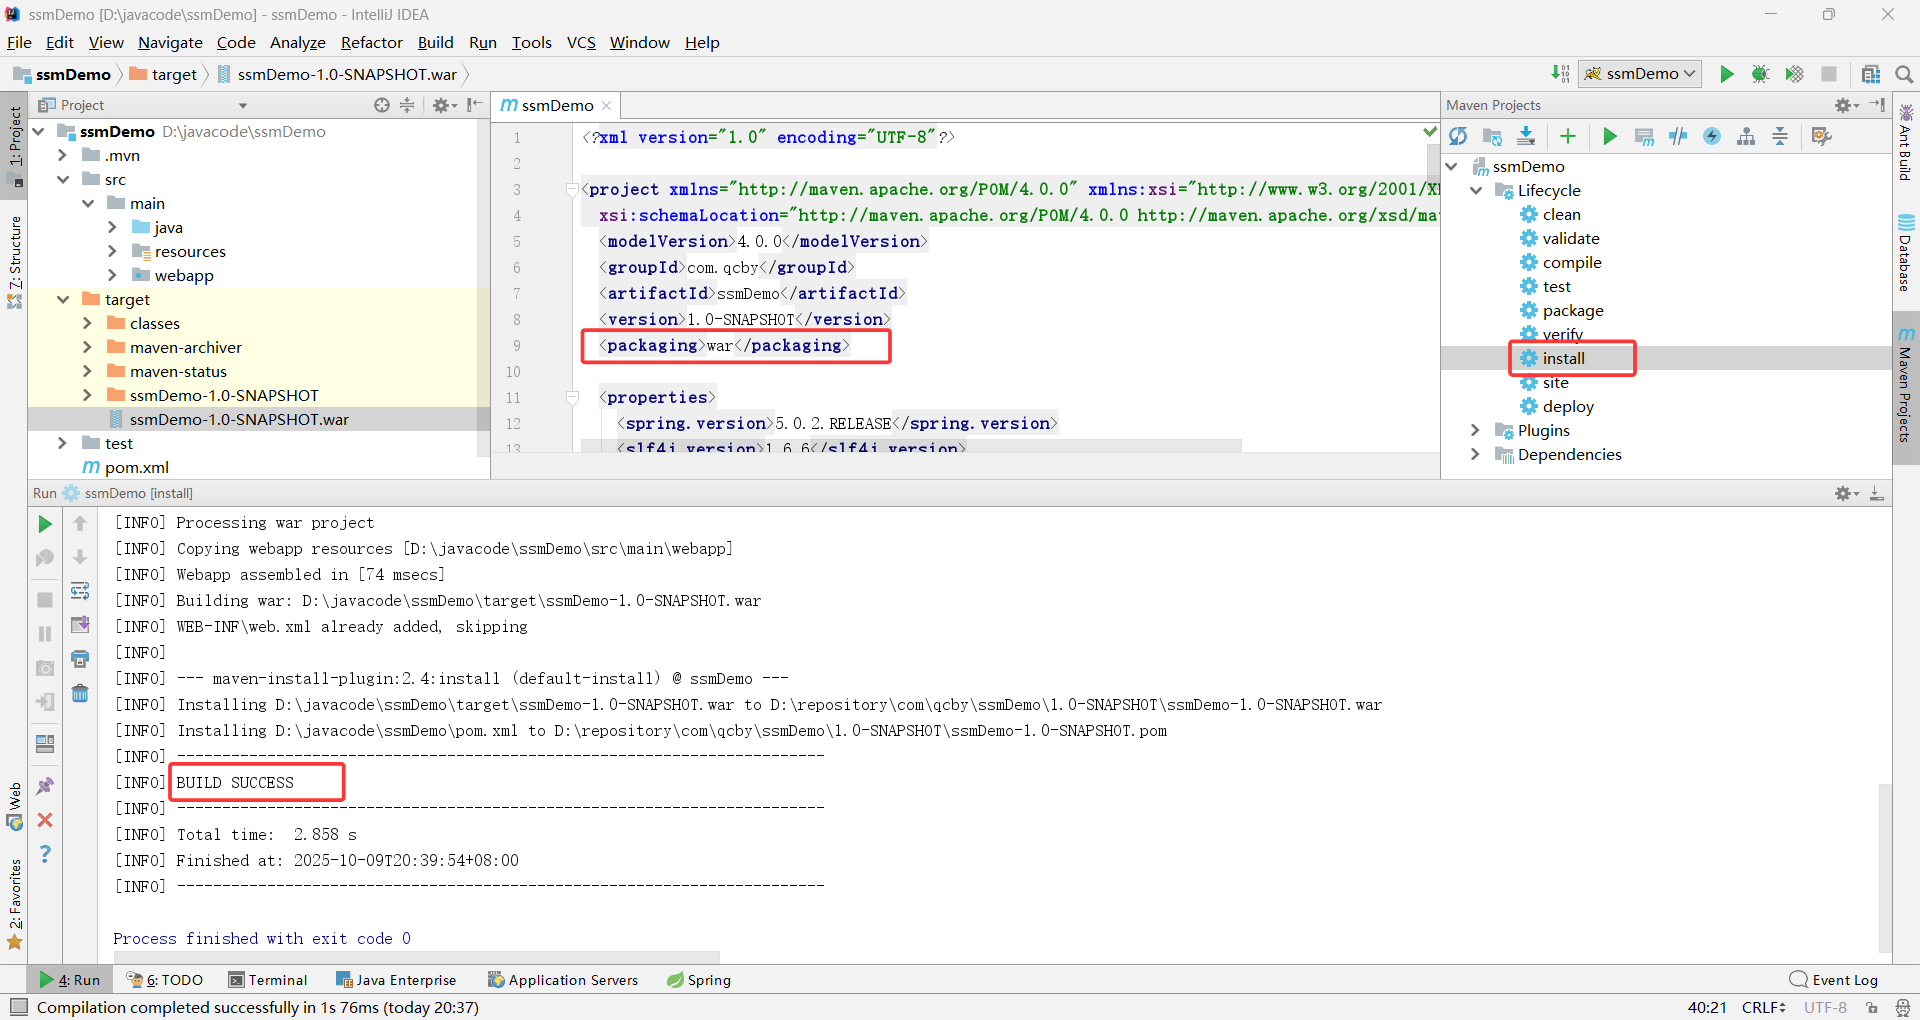
Task: Open Search Everywhere magnifier
Action: click(x=1904, y=74)
